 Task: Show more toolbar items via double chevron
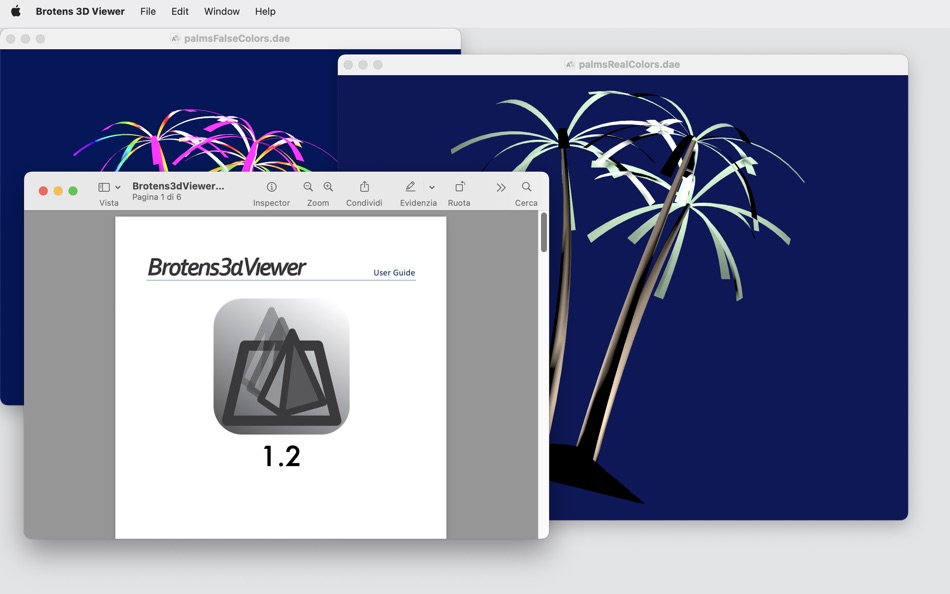click(500, 187)
